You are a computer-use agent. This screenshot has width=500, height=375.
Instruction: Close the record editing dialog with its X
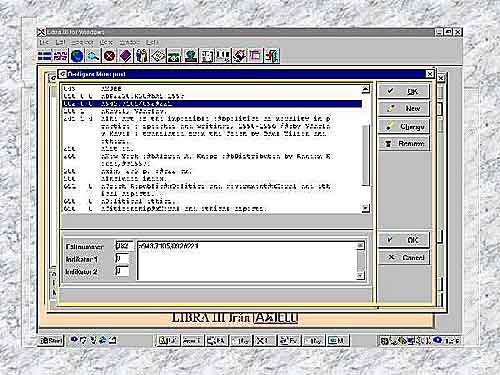(x=430, y=74)
